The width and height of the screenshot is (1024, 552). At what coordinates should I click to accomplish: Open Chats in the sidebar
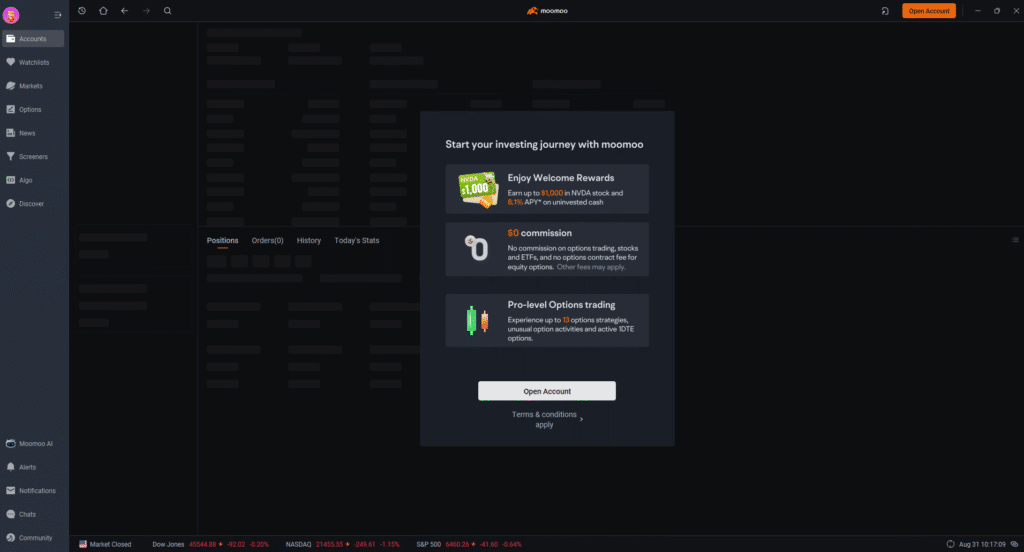33,514
